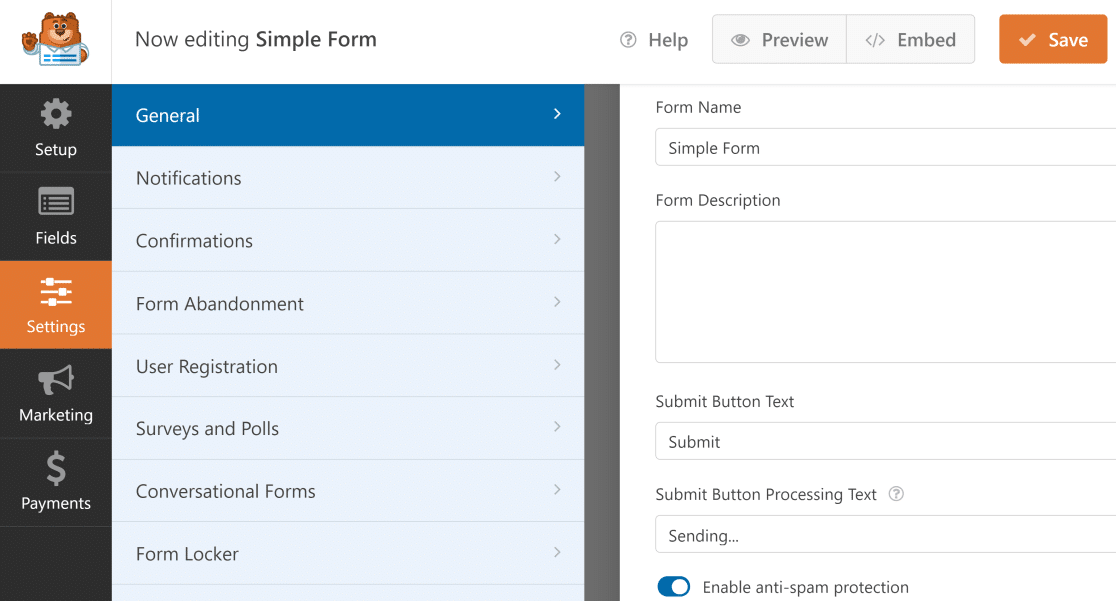Open the Fields list icon panel
Viewport: 1116px width, 601px height.
coord(56,202)
